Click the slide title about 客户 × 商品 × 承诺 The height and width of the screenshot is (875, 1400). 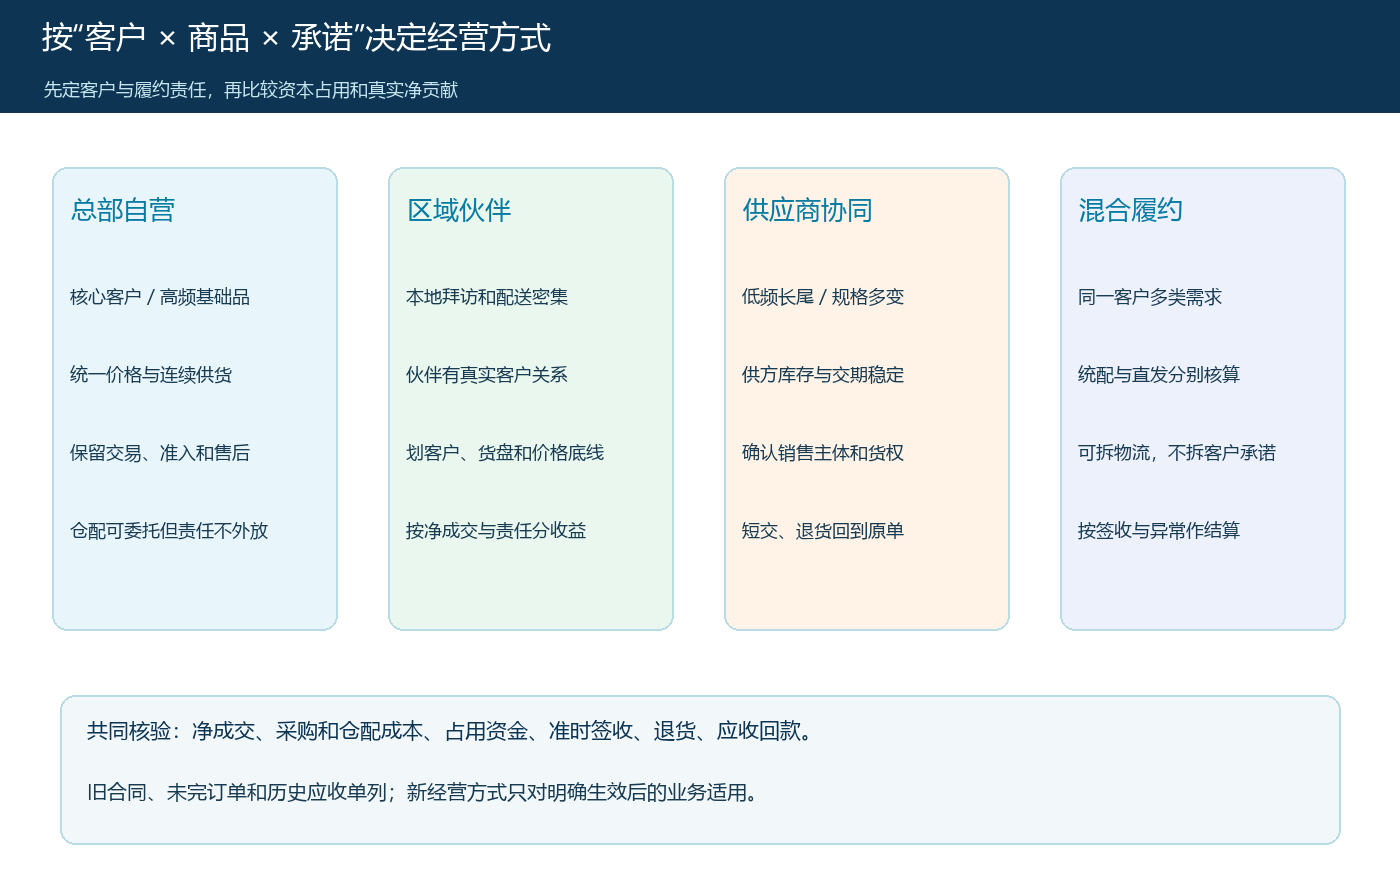[x=296, y=38]
